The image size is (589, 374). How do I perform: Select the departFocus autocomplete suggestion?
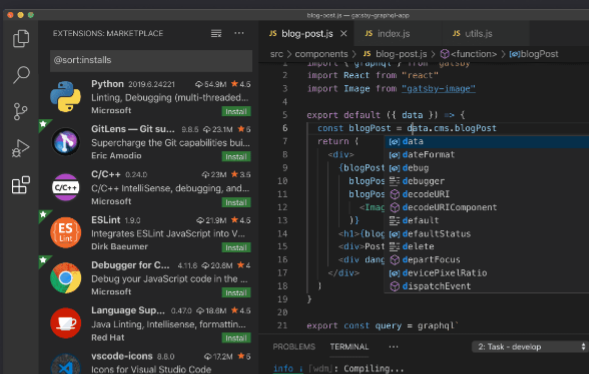pyautogui.click(x=487, y=260)
